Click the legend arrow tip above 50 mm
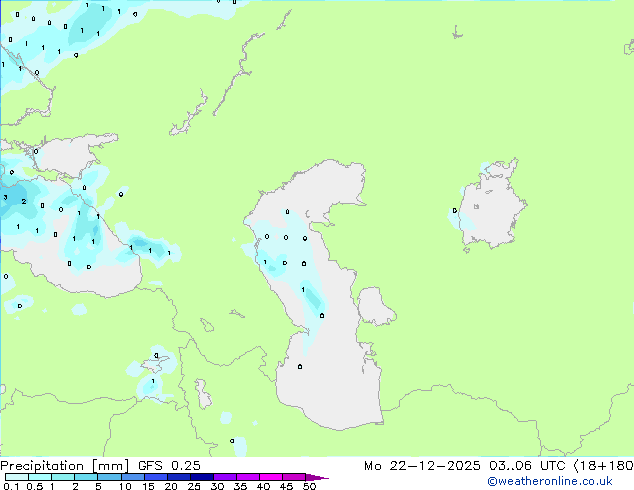634x490 pixels. click(x=317, y=477)
